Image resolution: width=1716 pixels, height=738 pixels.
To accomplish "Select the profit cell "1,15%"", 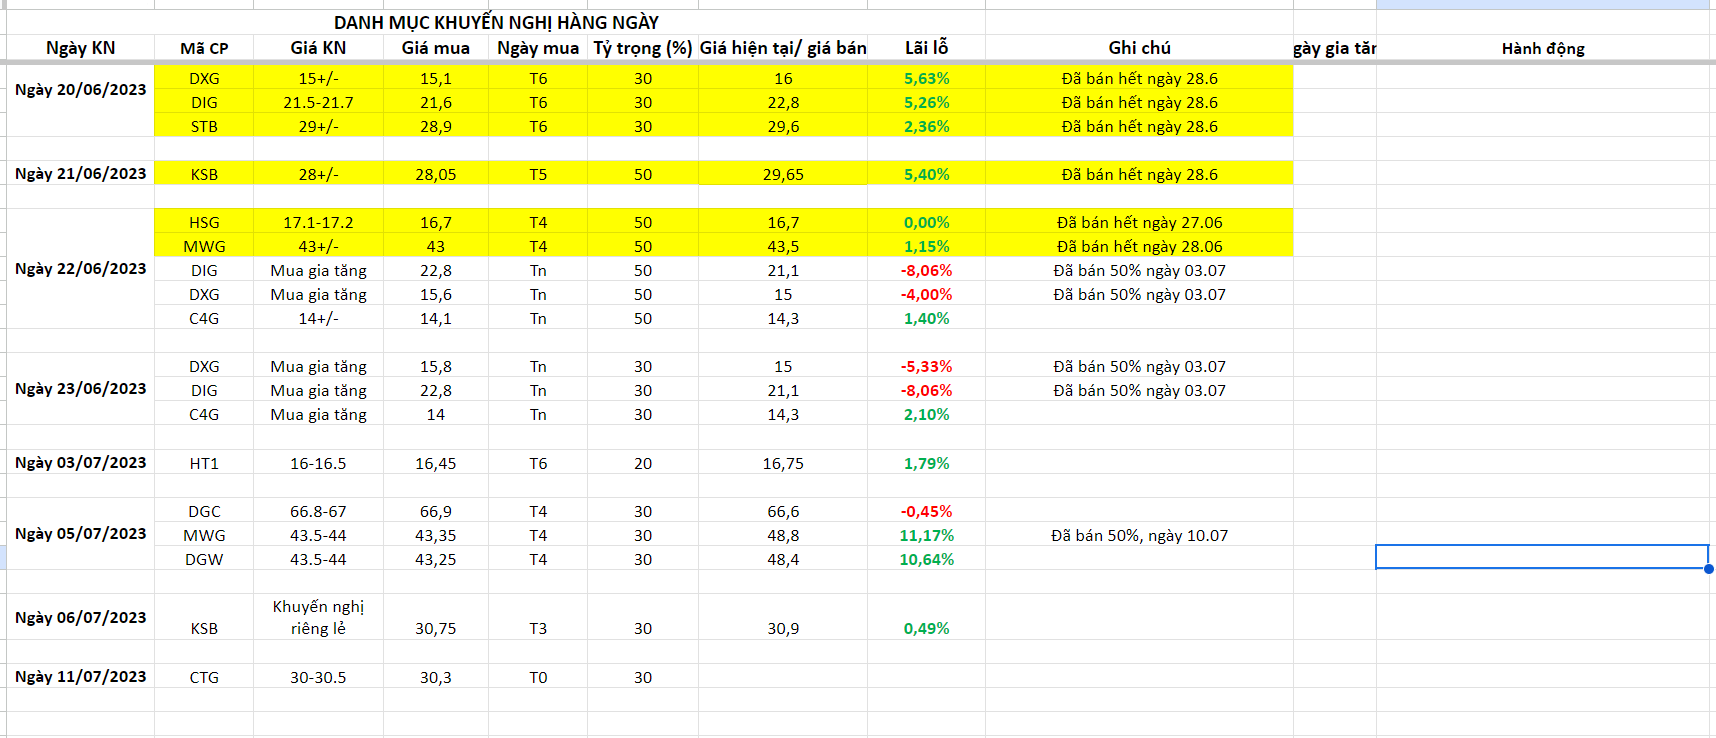I will [927, 246].
